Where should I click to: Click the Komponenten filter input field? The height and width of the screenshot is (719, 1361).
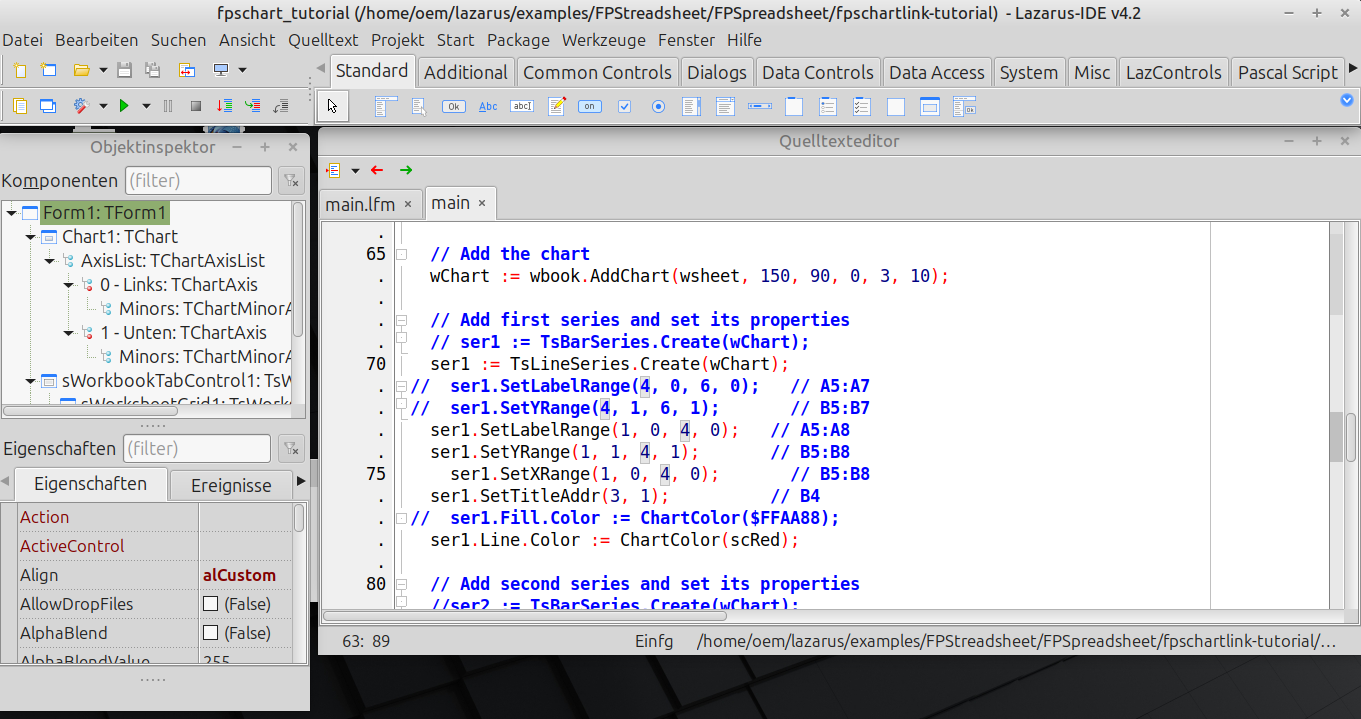198,181
